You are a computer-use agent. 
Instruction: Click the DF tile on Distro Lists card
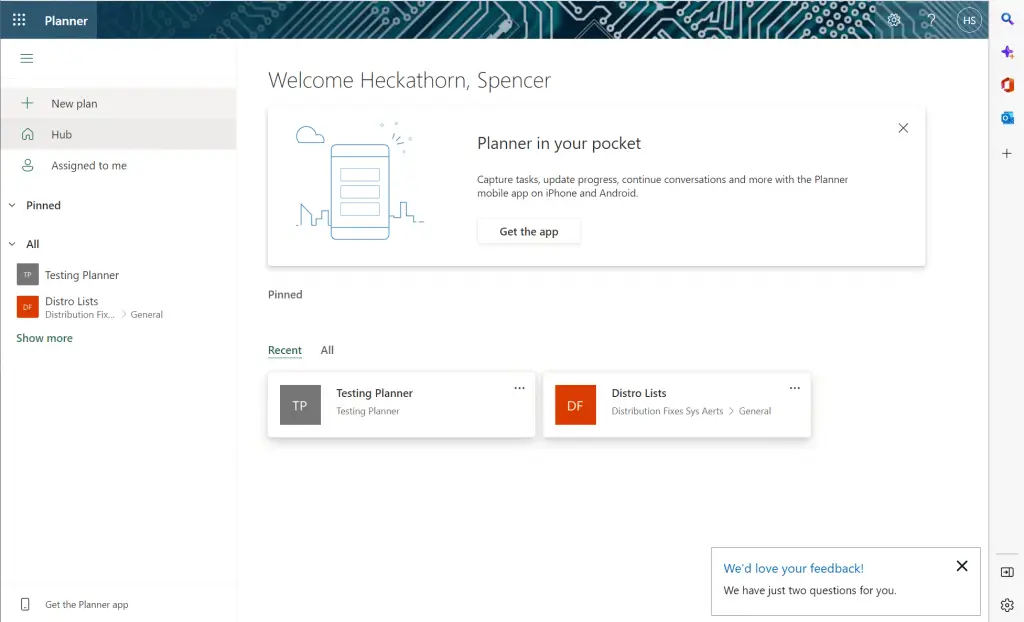click(575, 405)
